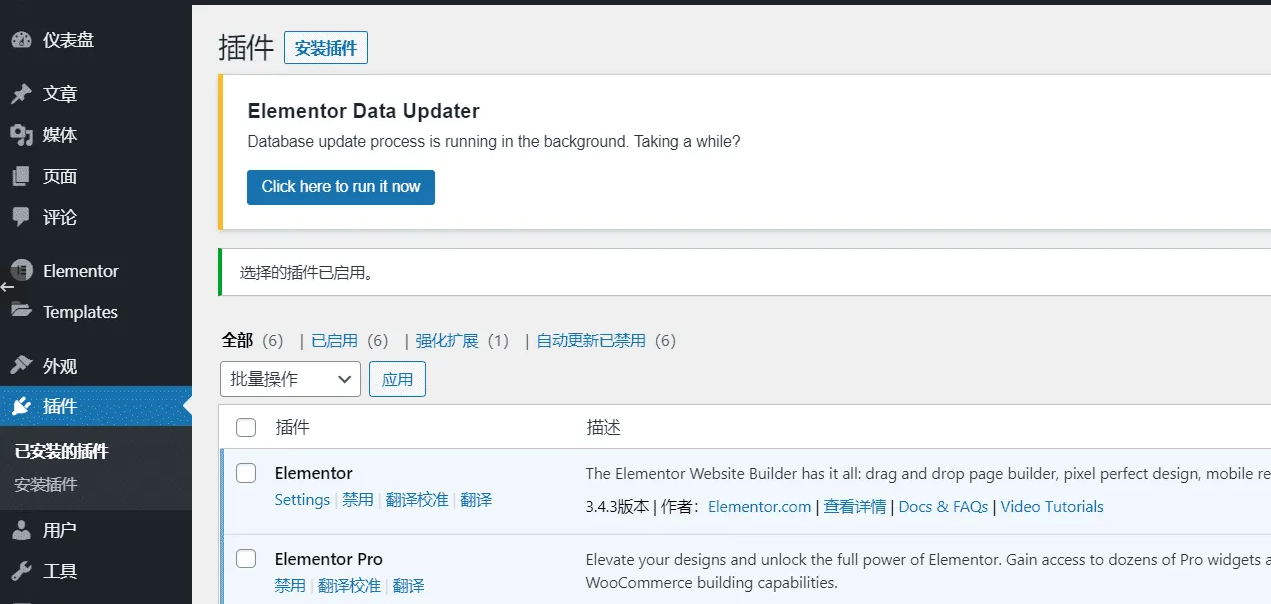Click the Tools wrench icon
The image size is (1271, 604).
[21, 571]
